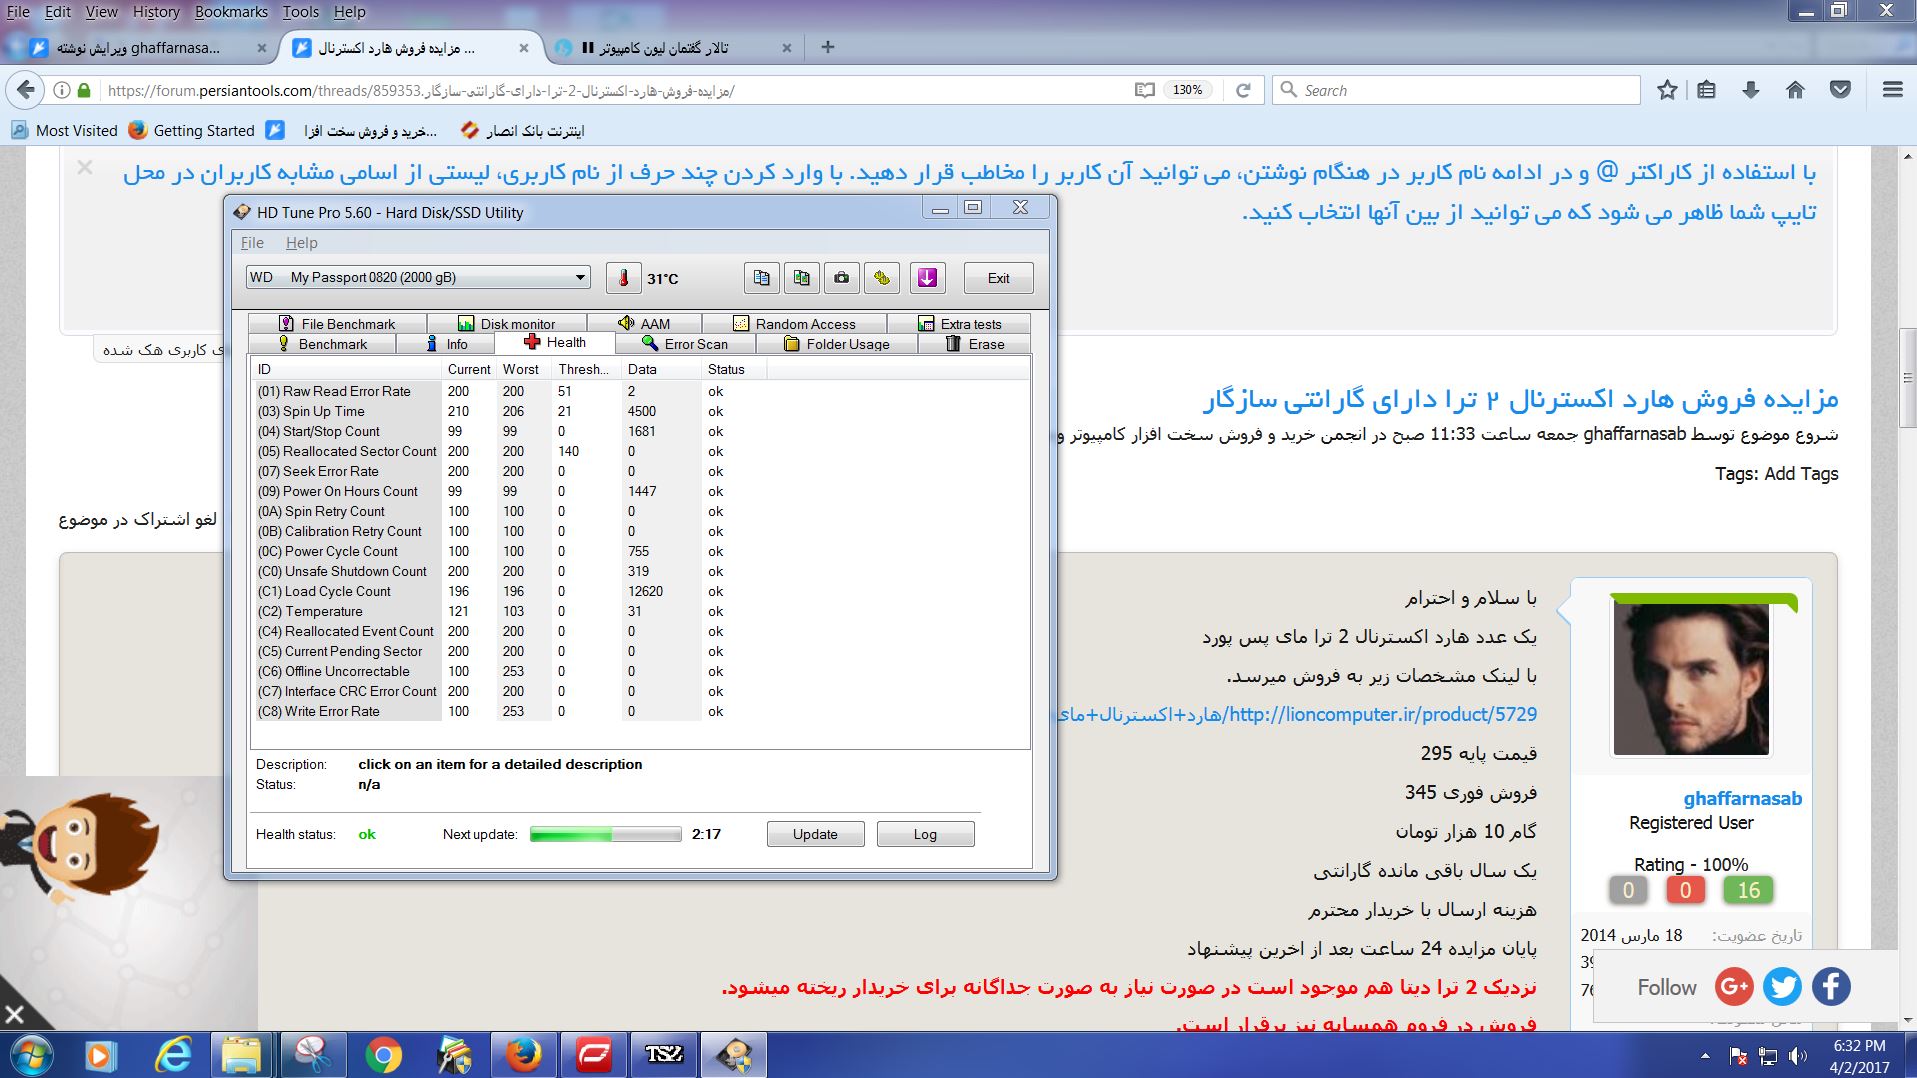
Task: Switch to the Extra tests tab
Action: [958, 324]
